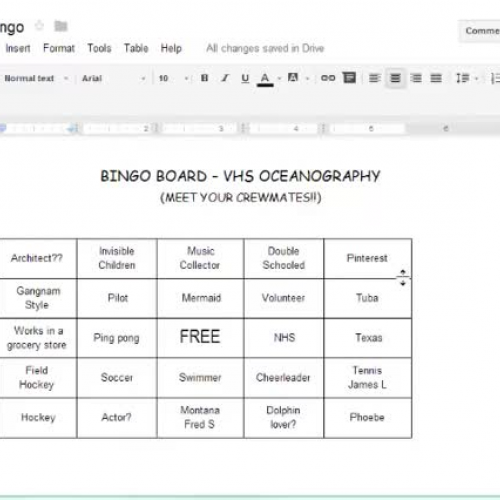Click the Invisible Children cell
The image size is (500, 500).
pos(117,258)
